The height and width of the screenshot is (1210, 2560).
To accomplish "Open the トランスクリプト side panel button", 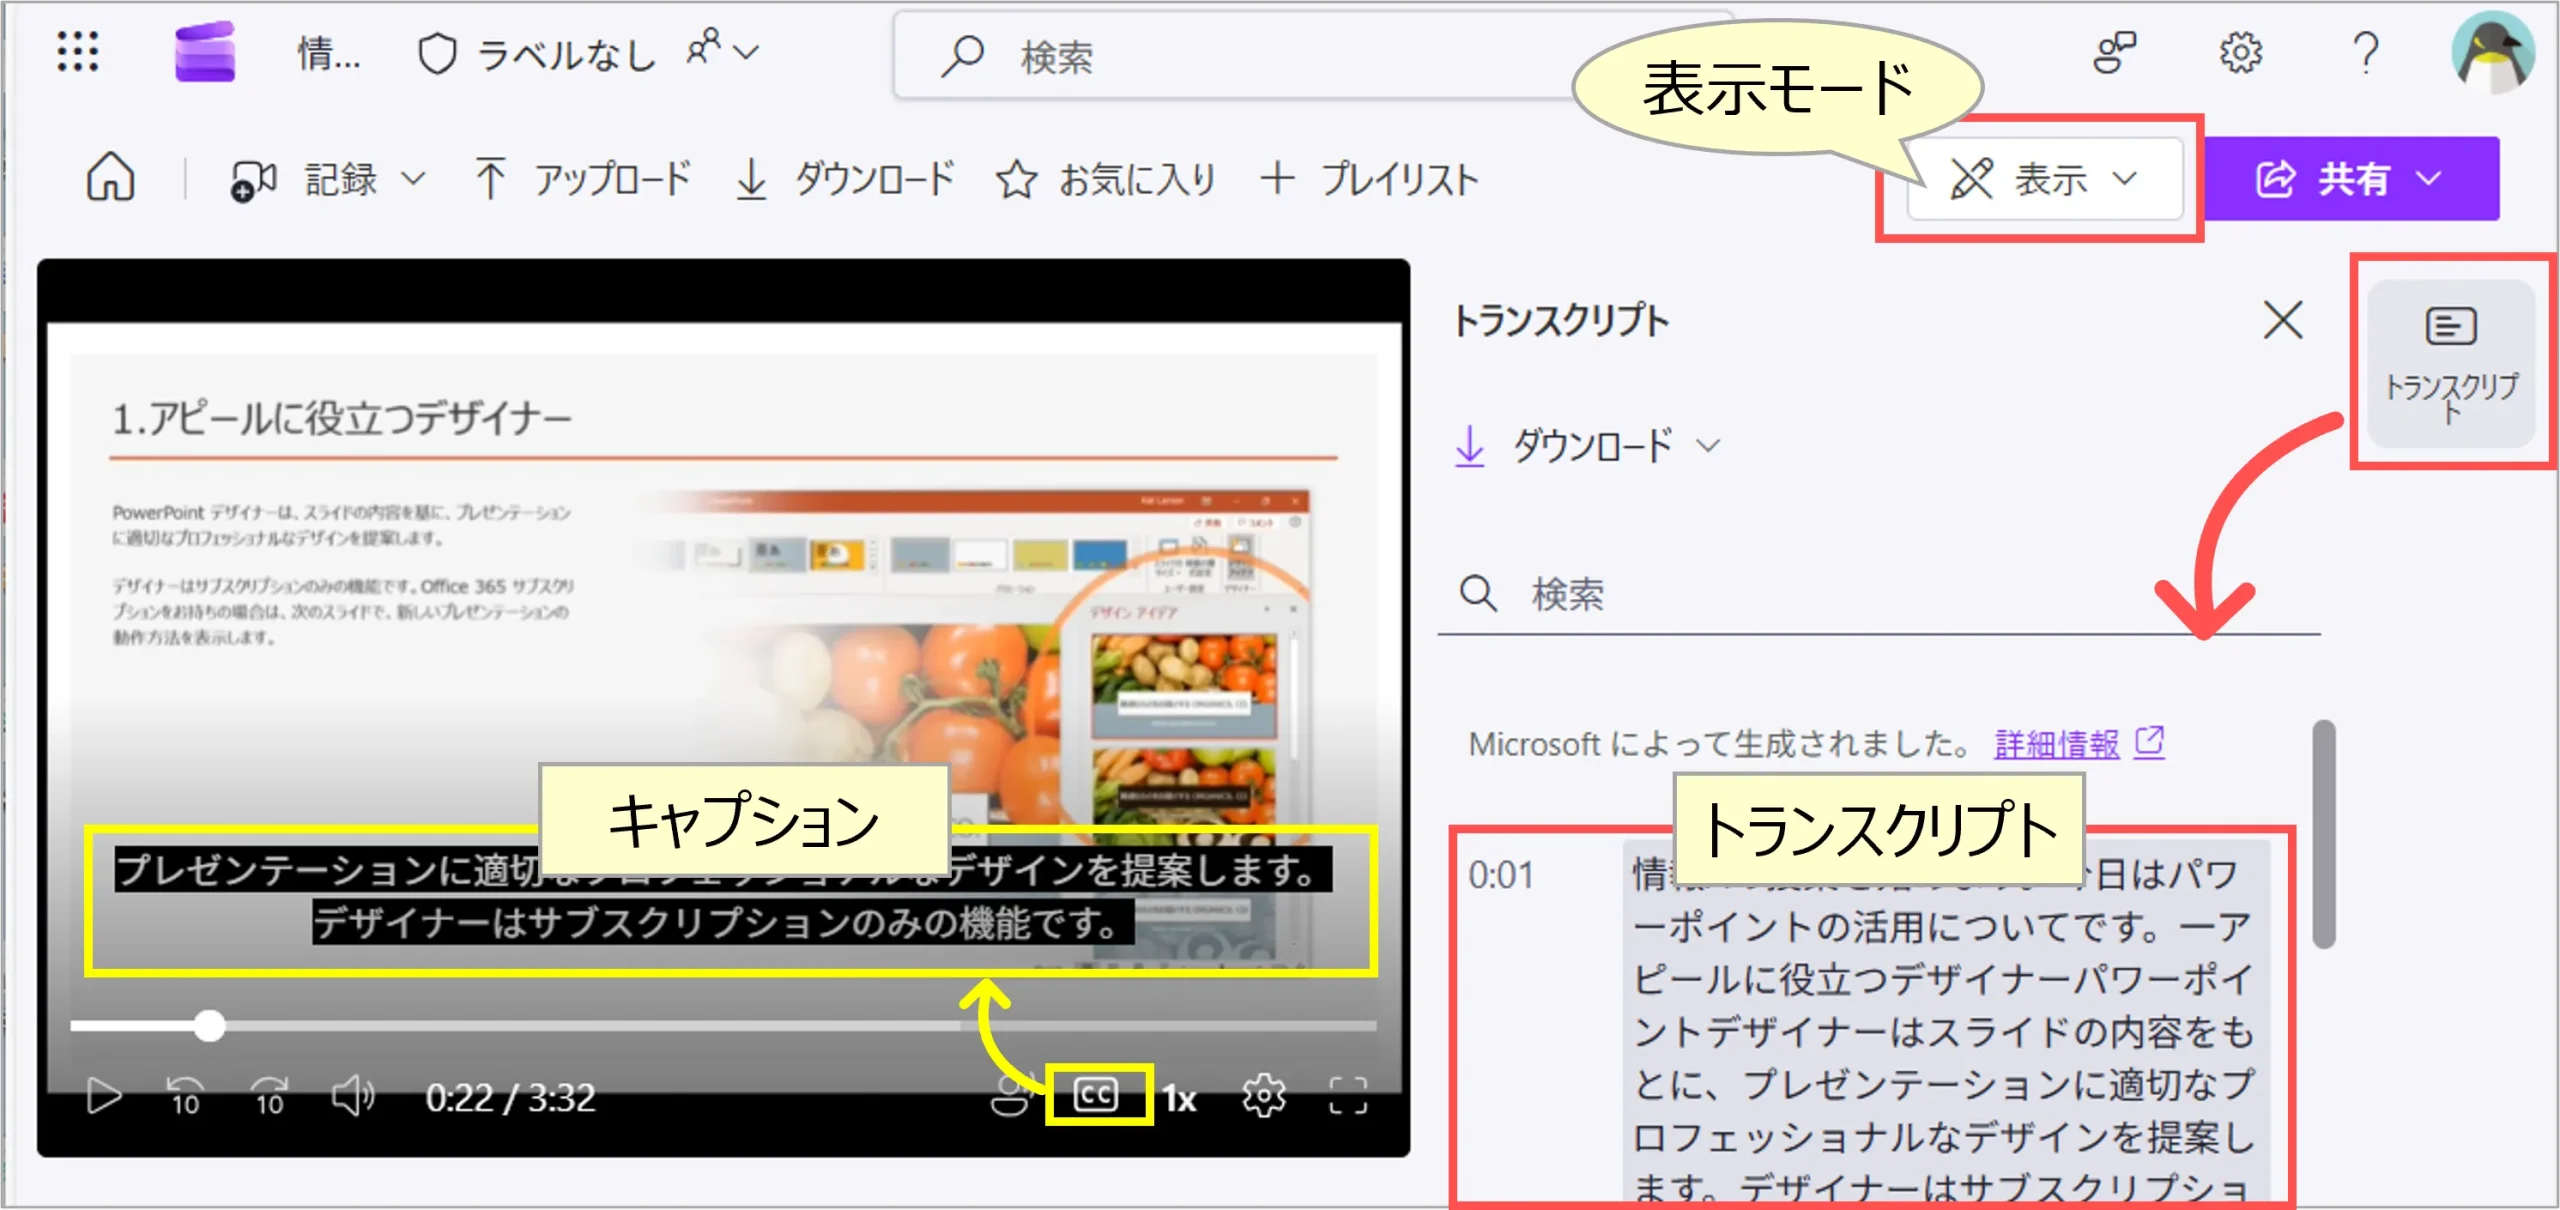I will tap(2450, 365).
